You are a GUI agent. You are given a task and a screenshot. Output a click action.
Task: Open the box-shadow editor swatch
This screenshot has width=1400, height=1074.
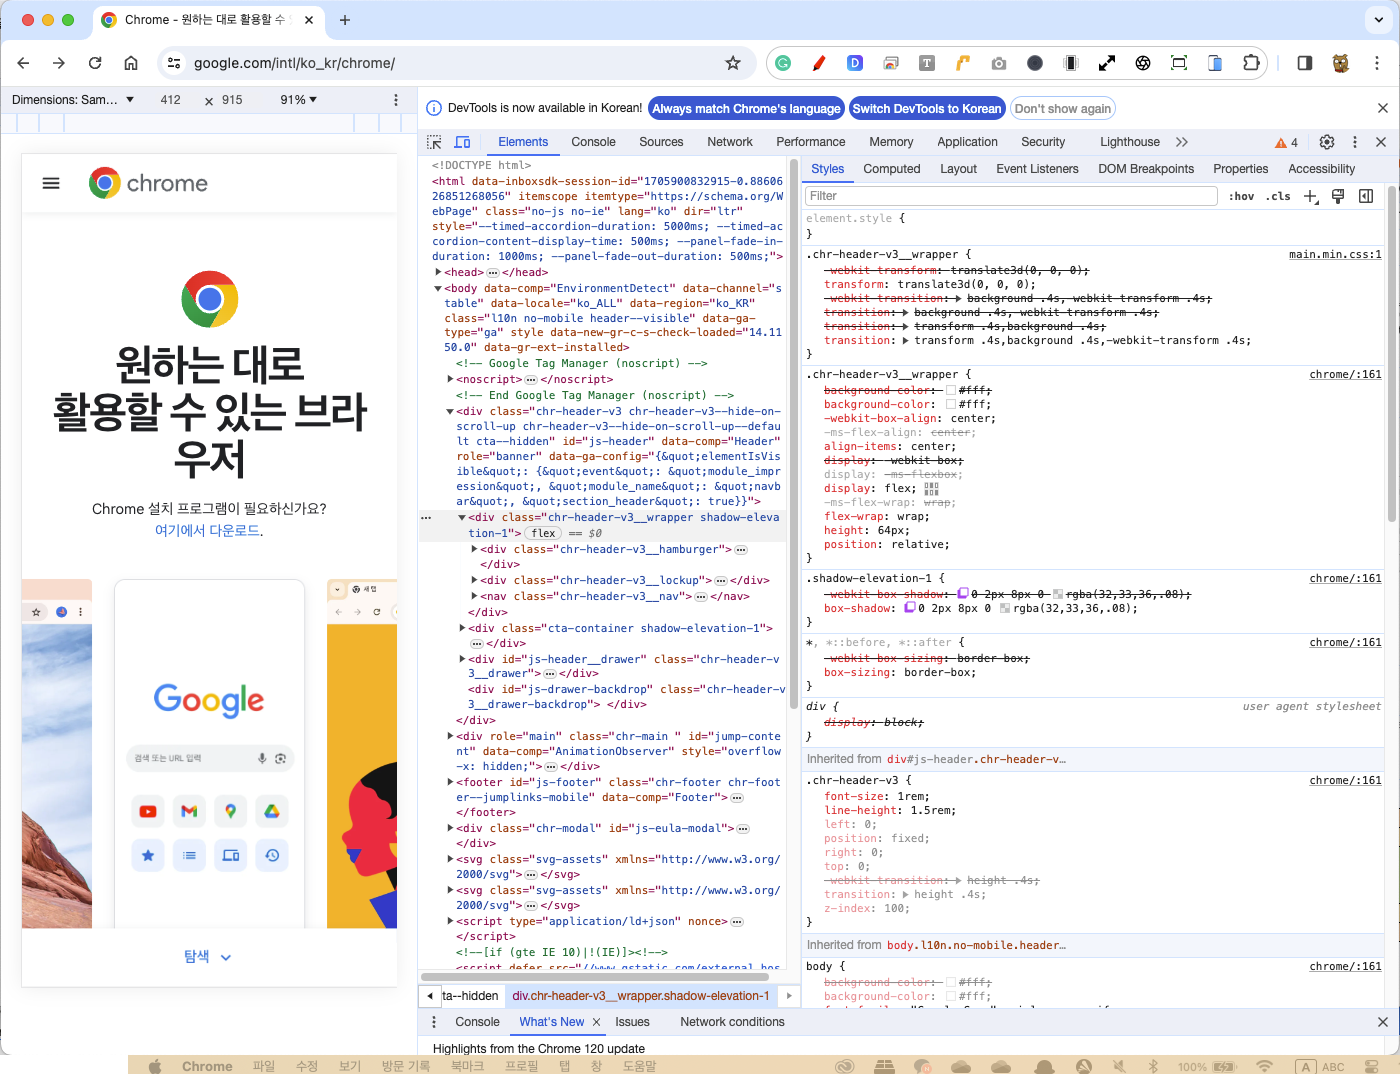click(x=910, y=608)
